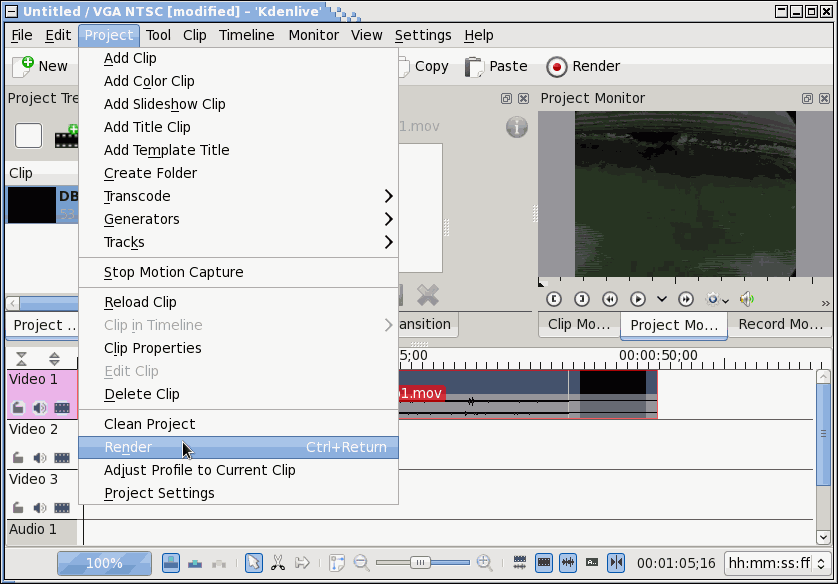Lock the Video 2 track
Image resolution: width=838 pixels, height=584 pixels.
coord(18,458)
